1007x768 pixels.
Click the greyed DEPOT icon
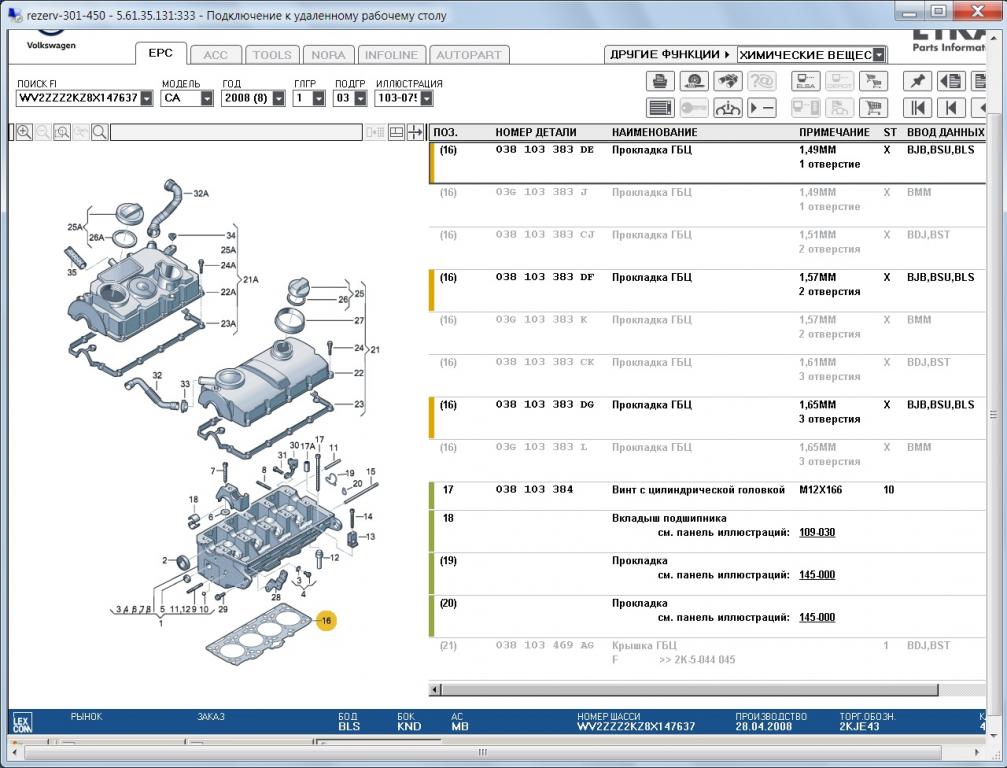pos(839,81)
